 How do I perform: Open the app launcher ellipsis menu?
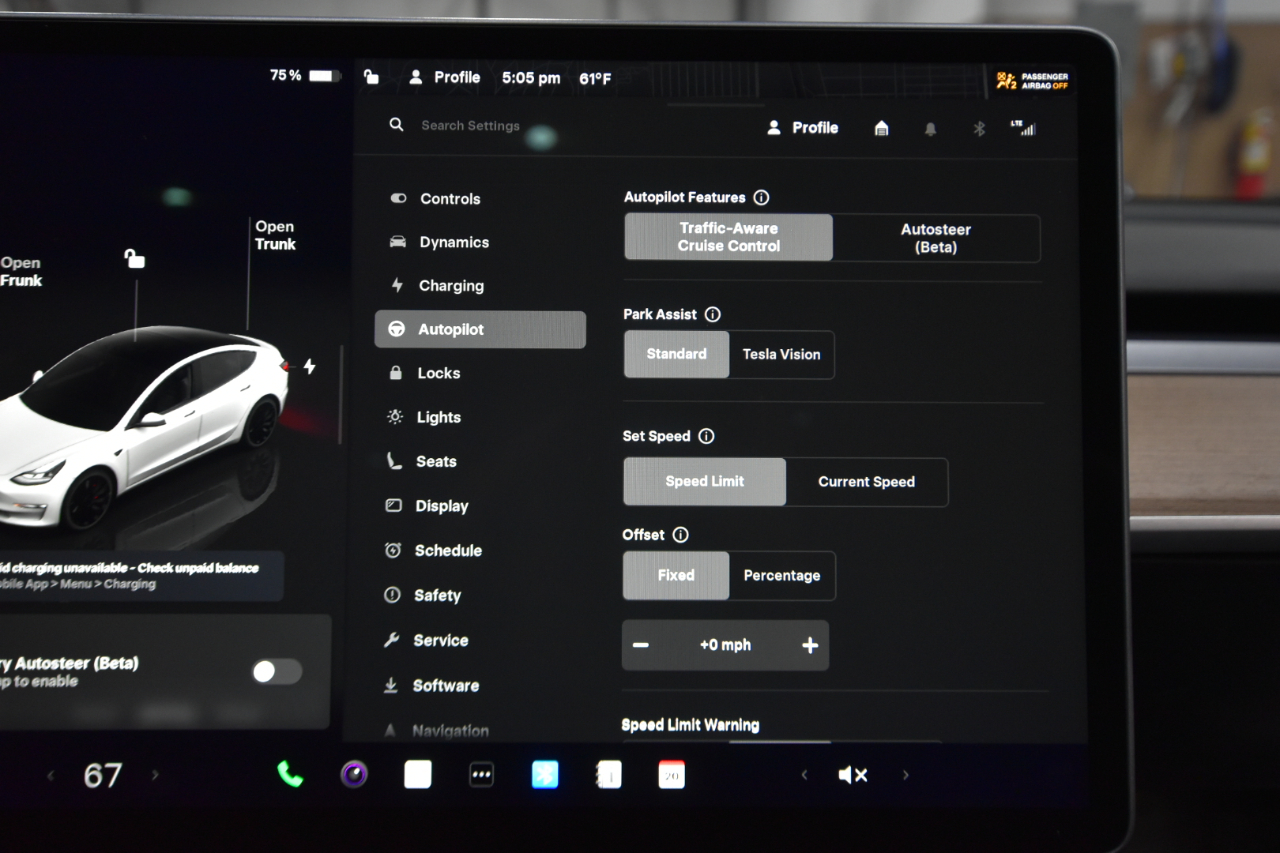pyautogui.click(x=481, y=773)
